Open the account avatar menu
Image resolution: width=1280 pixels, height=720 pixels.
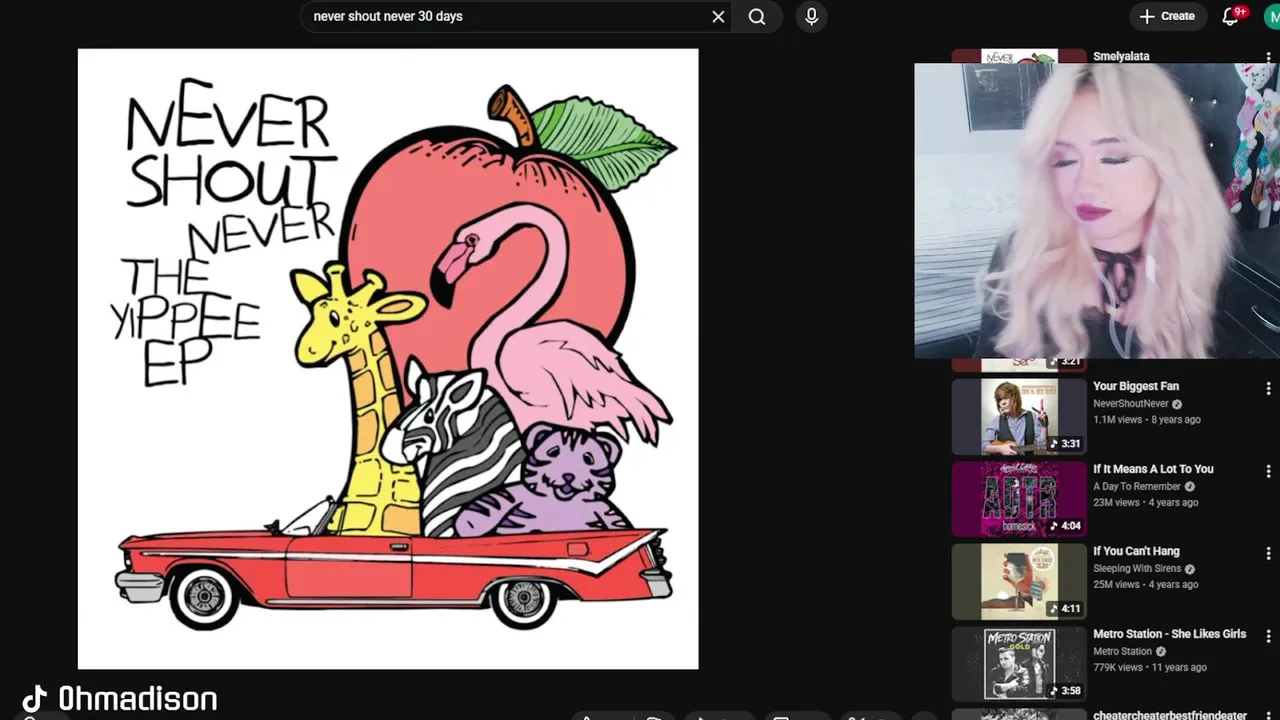[1271, 16]
